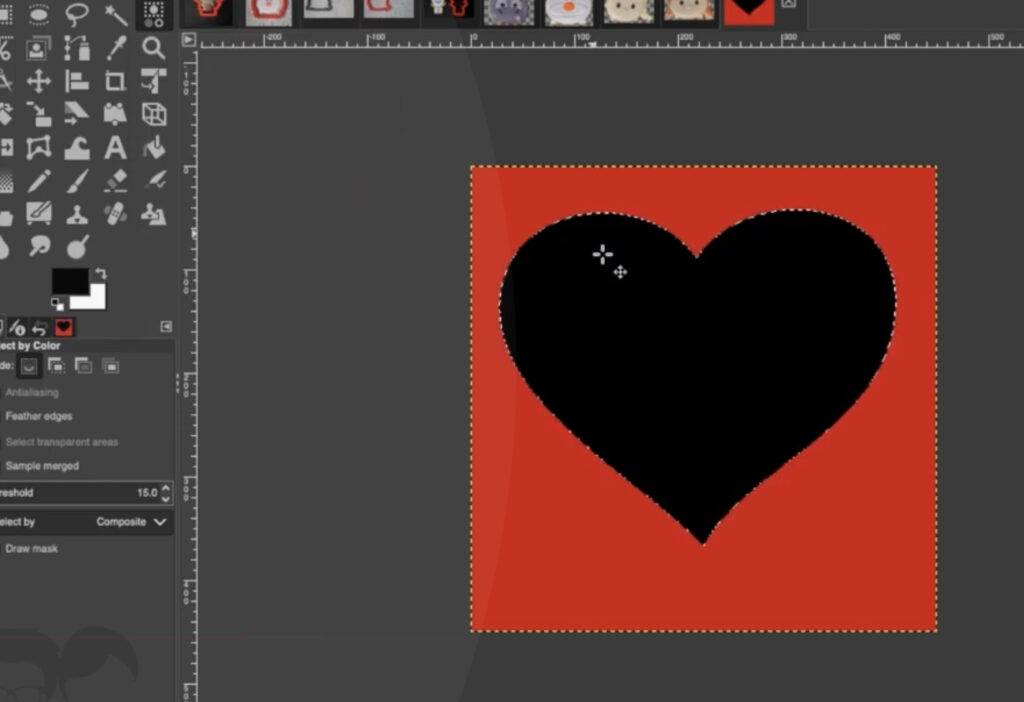1024x702 pixels.
Task: Toggle the Sample merged option
Action: tap(42, 466)
